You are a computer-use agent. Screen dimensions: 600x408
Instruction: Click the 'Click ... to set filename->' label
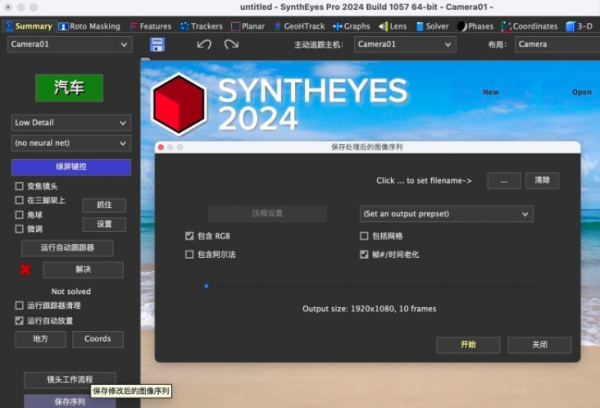click(x=424, y=181)
